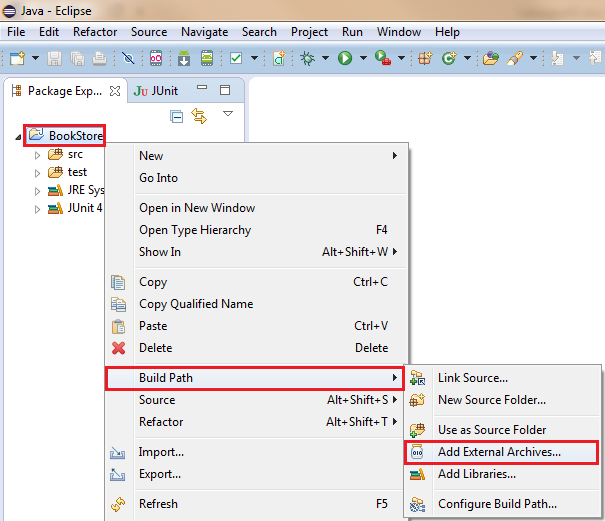Open the External Tools dropdown arrow

tap(401, 58)
